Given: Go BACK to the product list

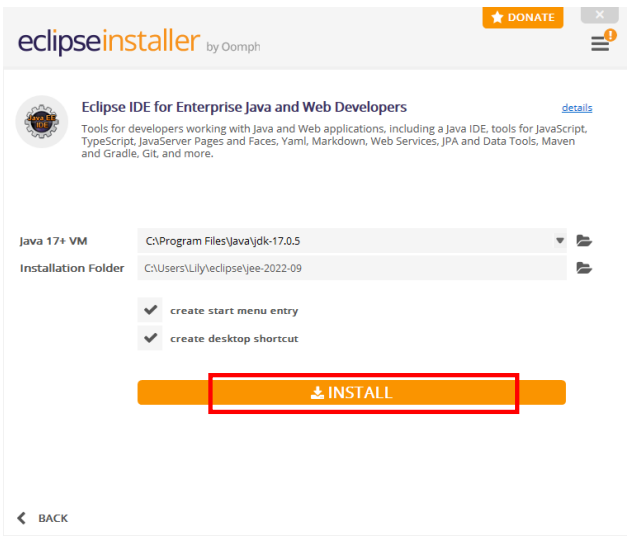Looking at the screenshot, I should click(43, 518).
